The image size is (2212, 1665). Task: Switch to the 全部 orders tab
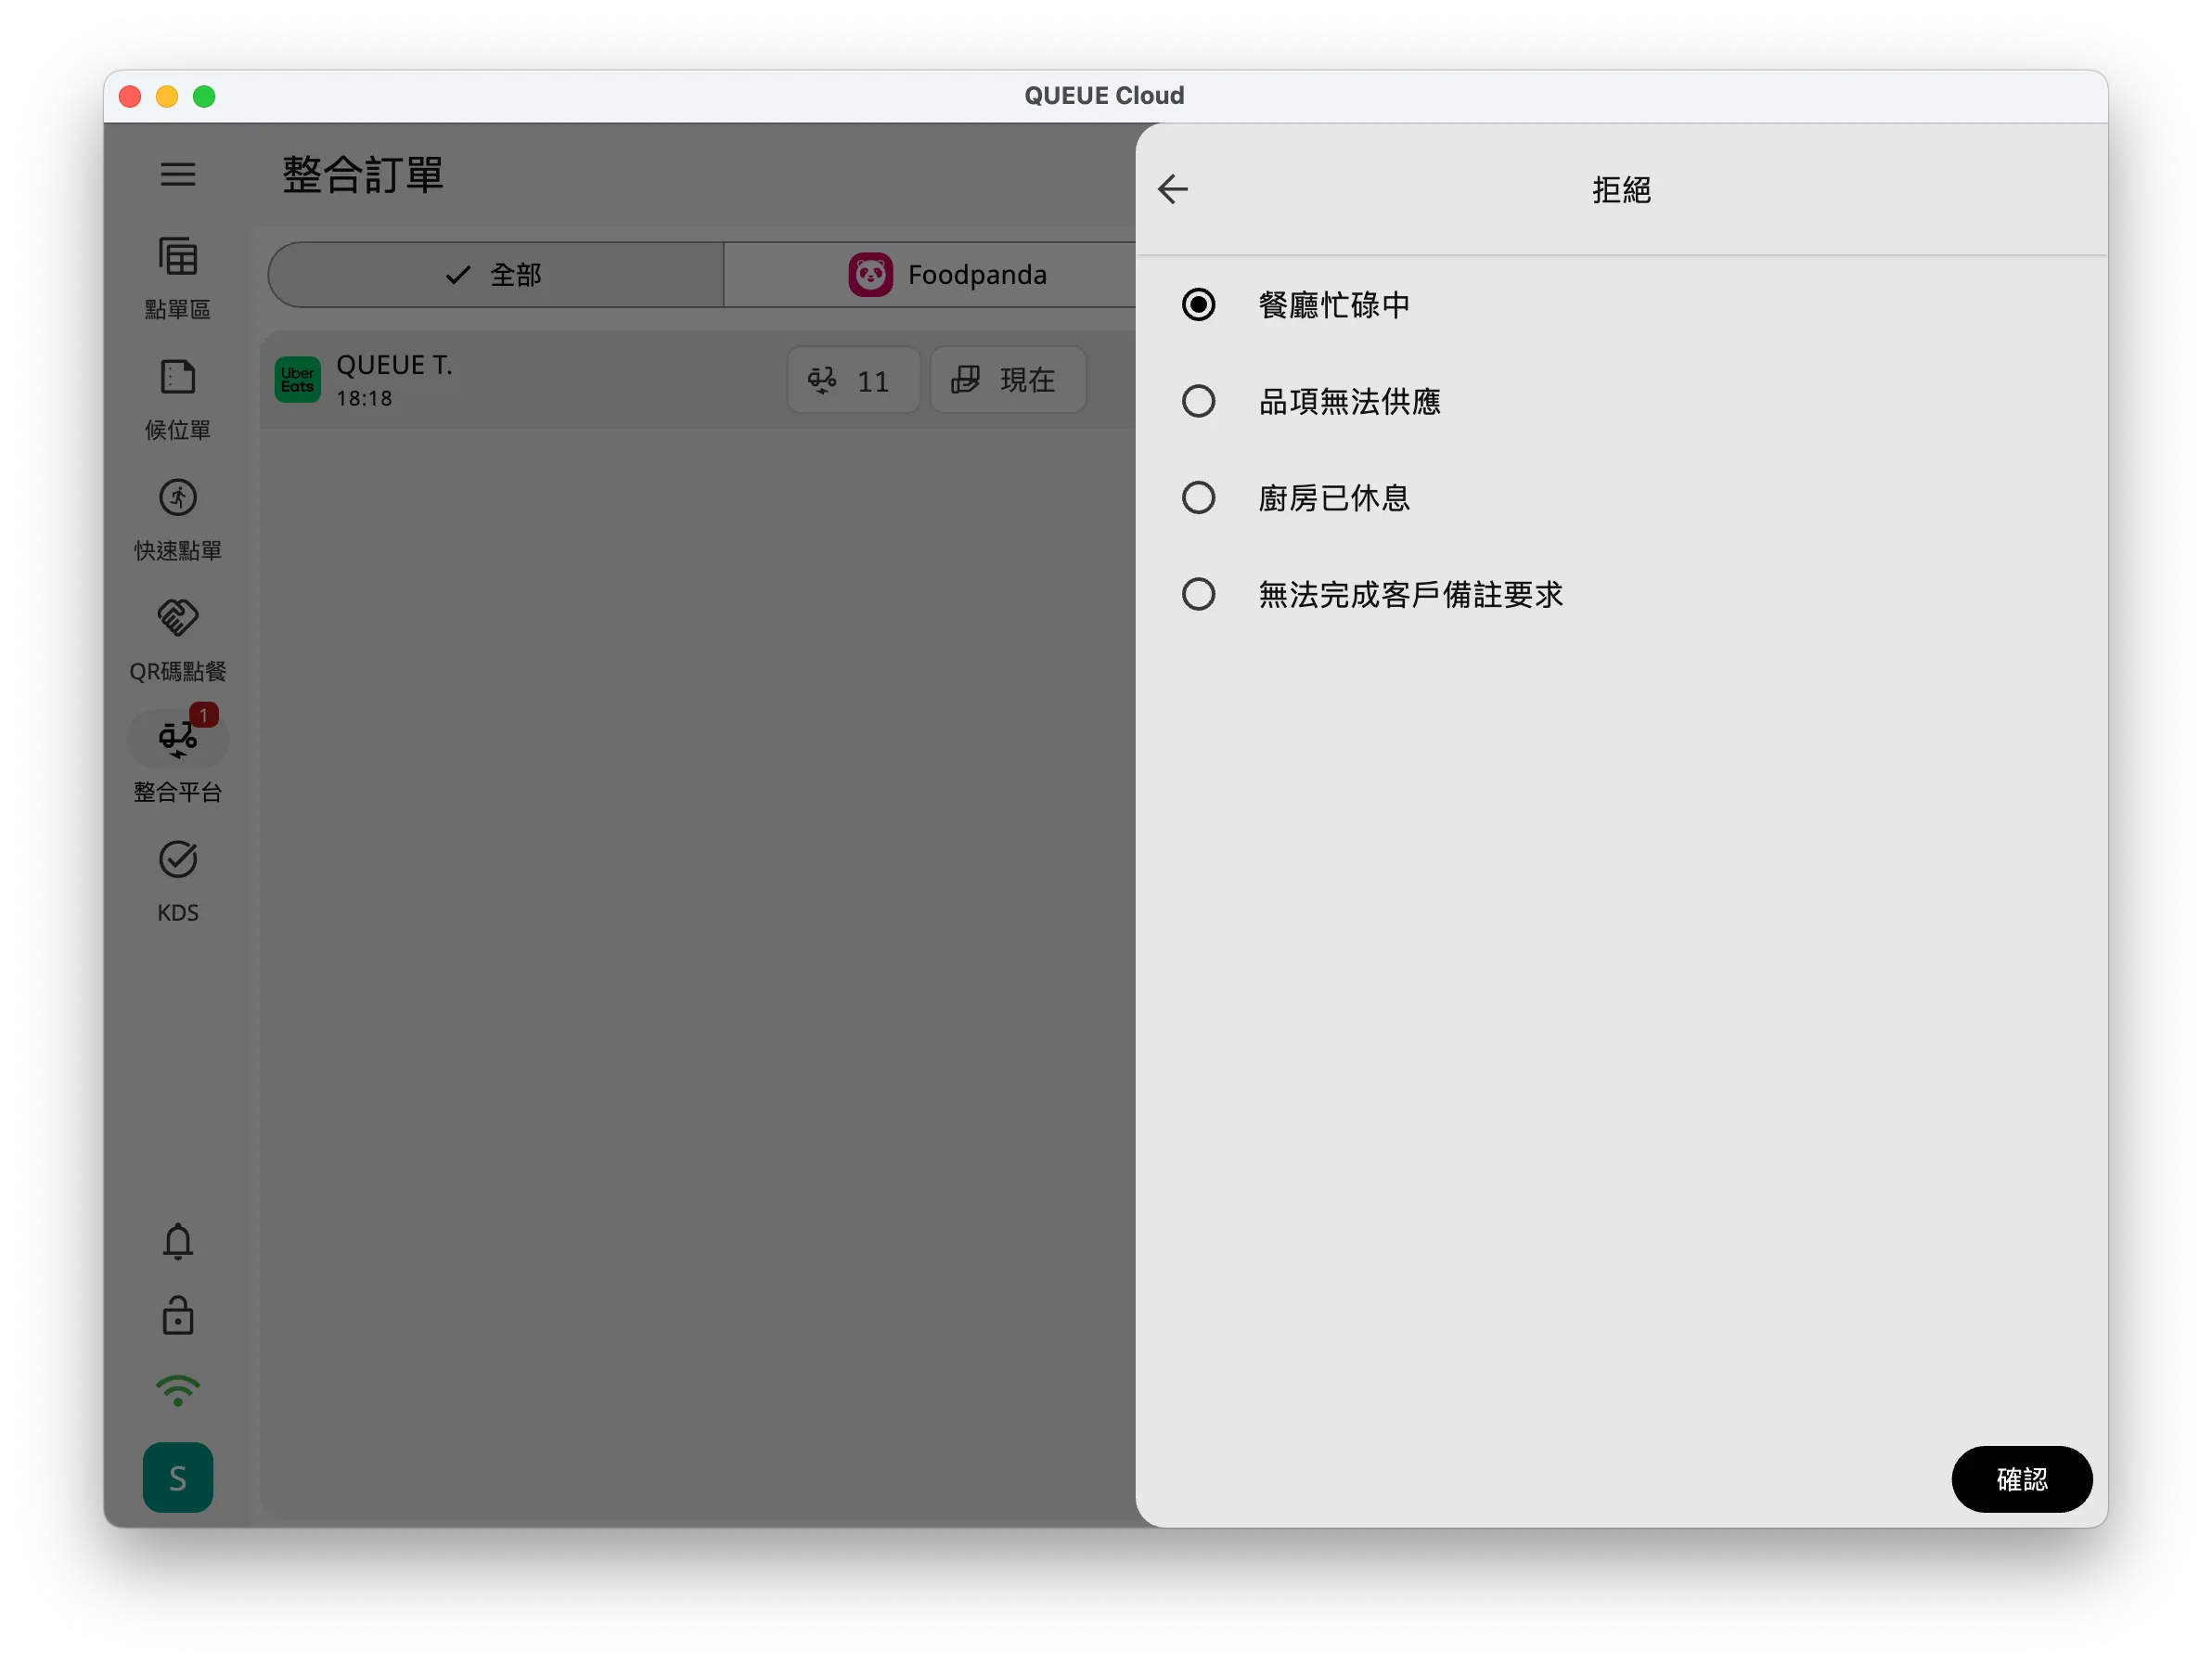(495, 273)
